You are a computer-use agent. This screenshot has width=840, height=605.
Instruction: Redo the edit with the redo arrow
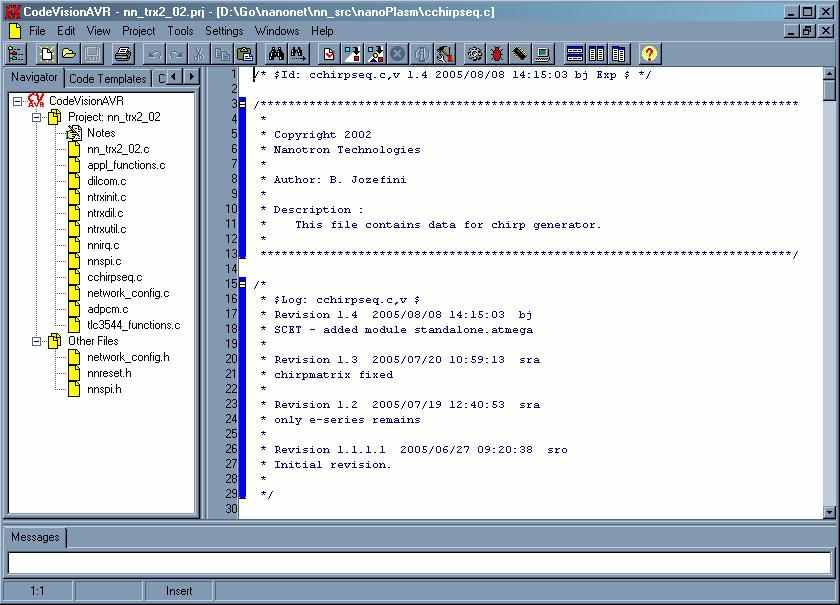pos(176,54)
